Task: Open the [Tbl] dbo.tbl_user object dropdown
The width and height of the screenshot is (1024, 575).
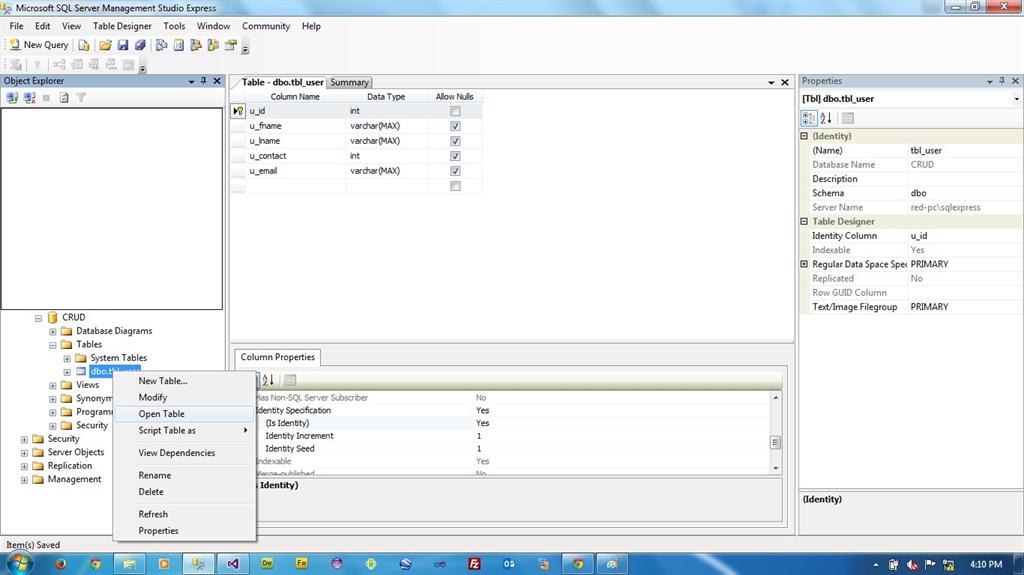Action: pos(1016,99)
